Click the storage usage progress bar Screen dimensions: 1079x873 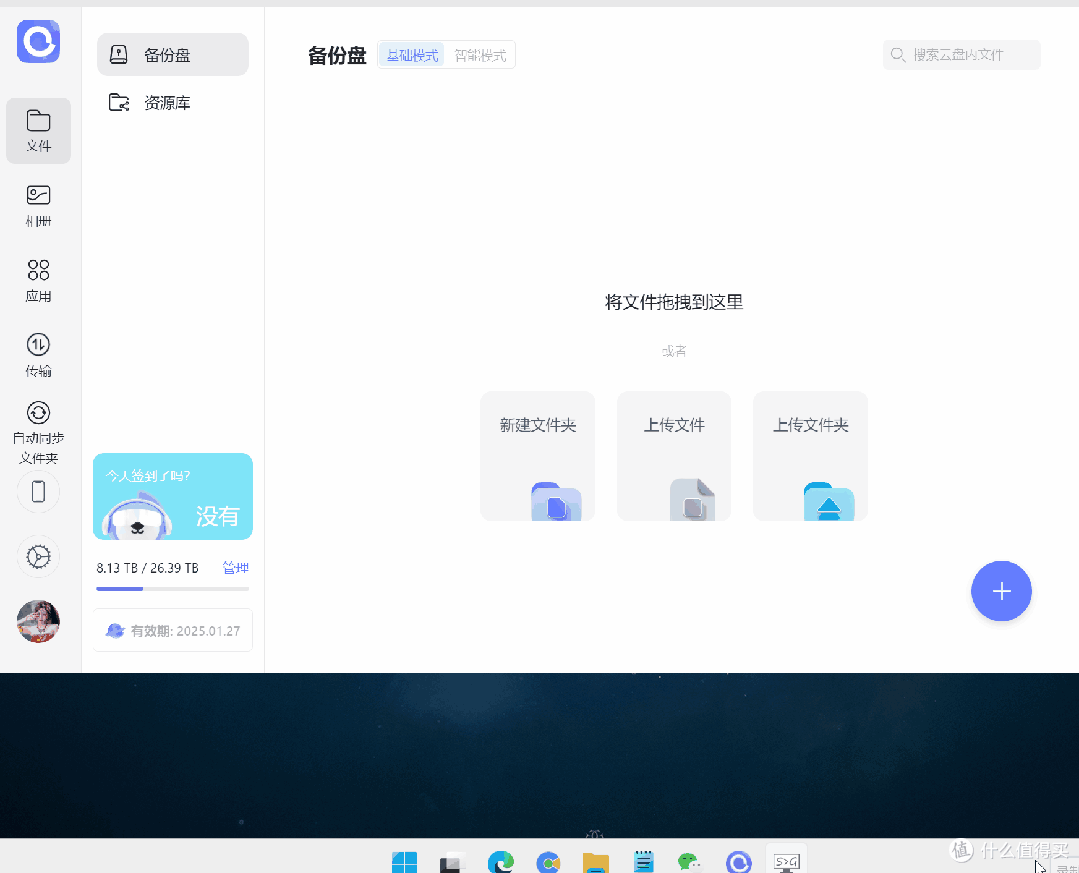tap(173, 589)
